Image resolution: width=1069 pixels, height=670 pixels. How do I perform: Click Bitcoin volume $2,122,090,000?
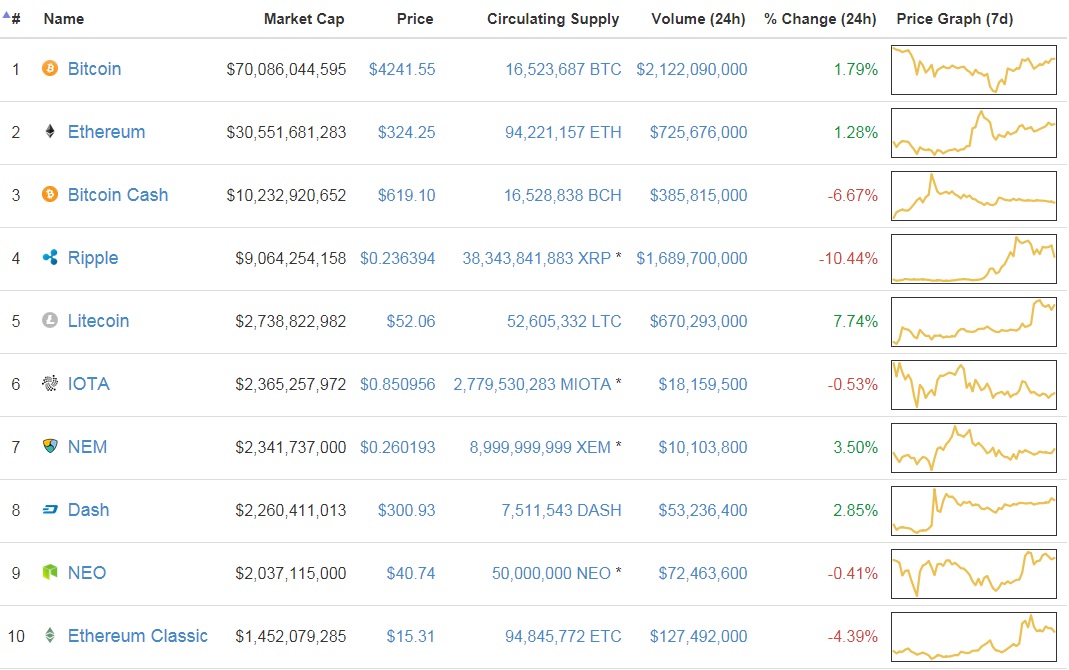692,70
